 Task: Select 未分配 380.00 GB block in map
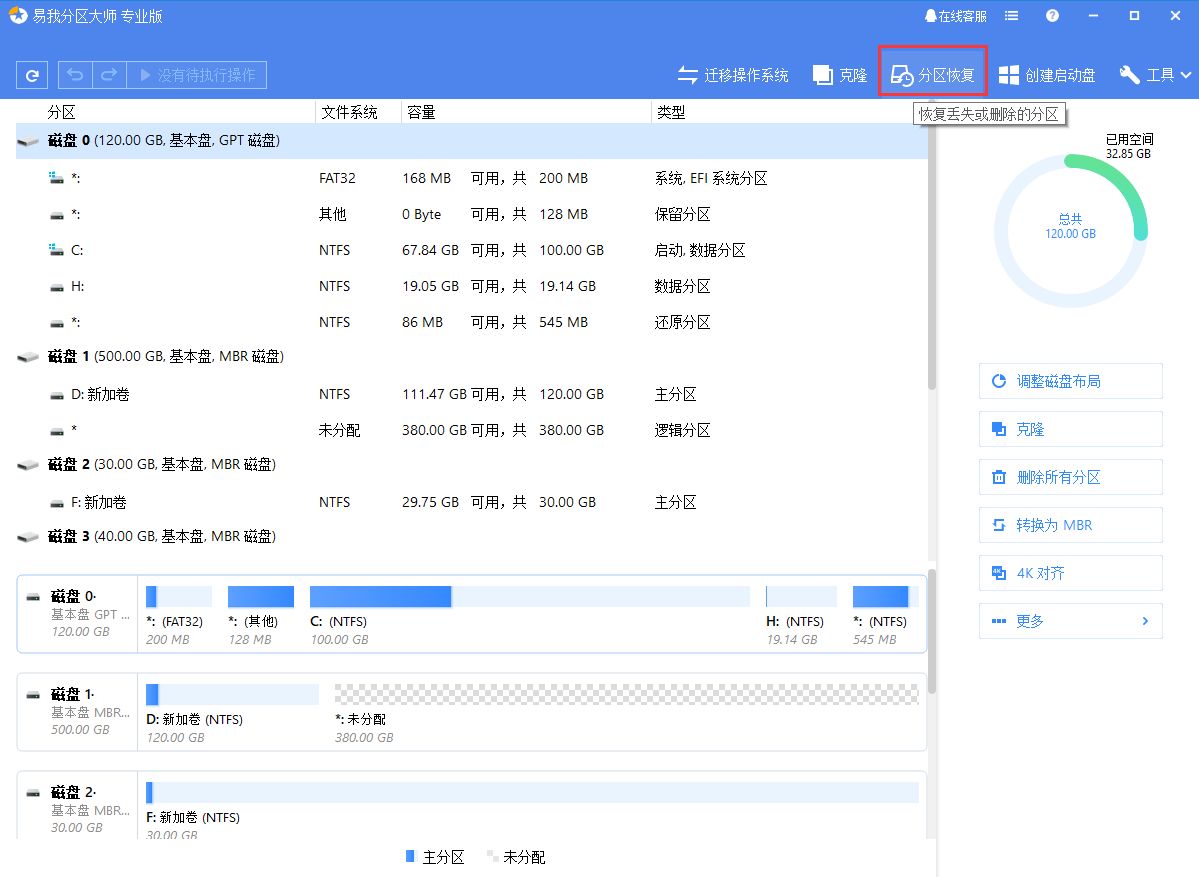coord(626,713)
